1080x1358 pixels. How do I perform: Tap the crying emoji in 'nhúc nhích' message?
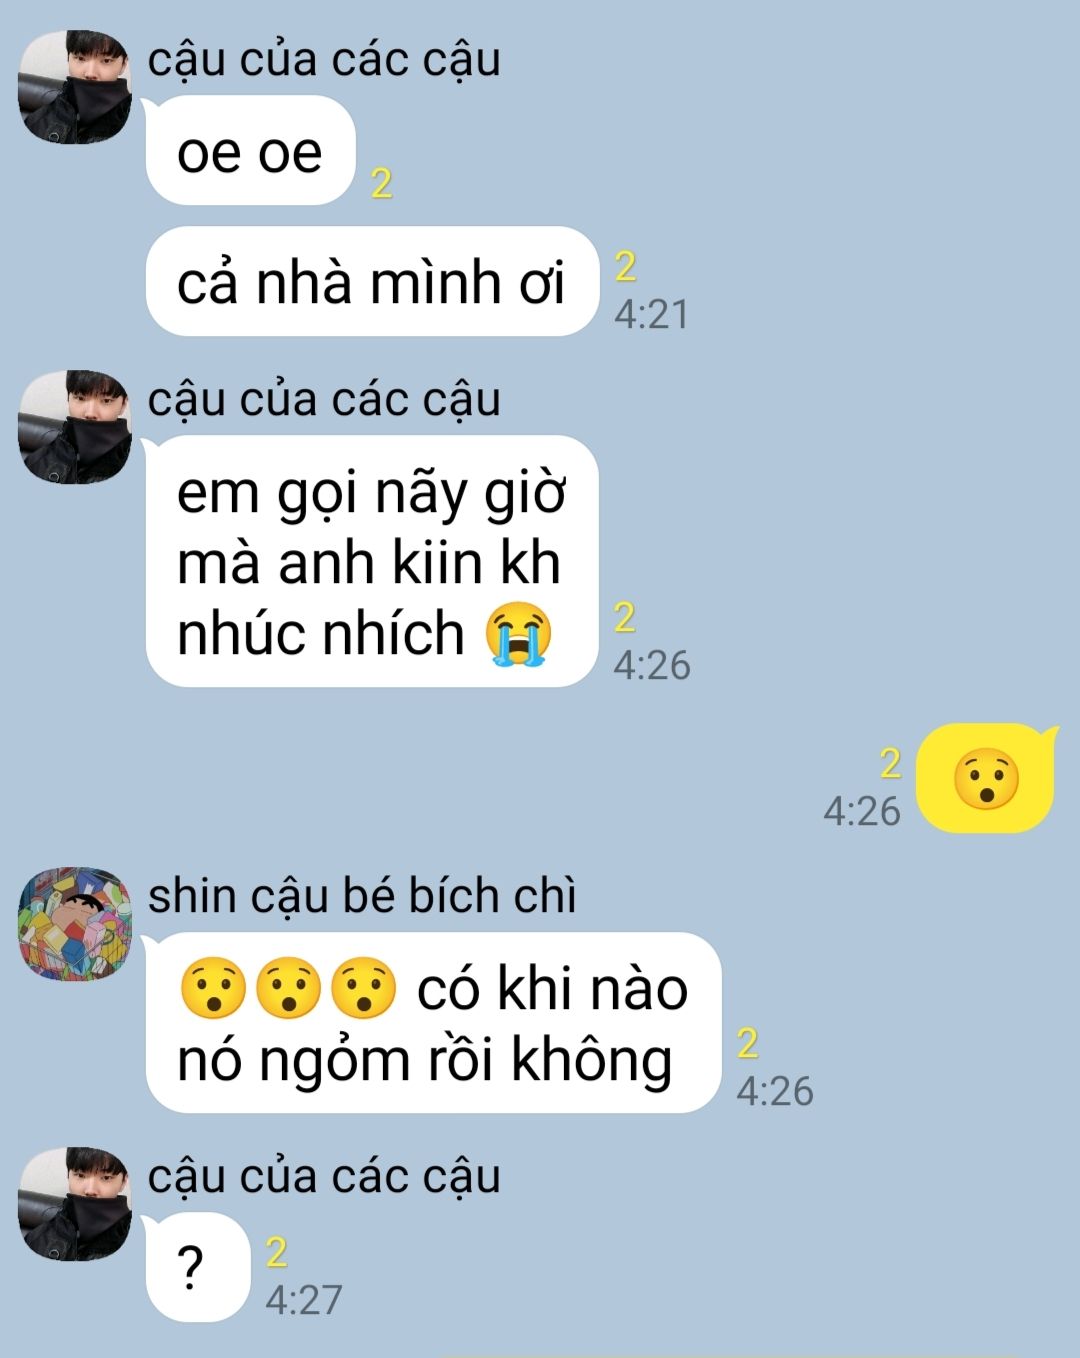[518, 634]
